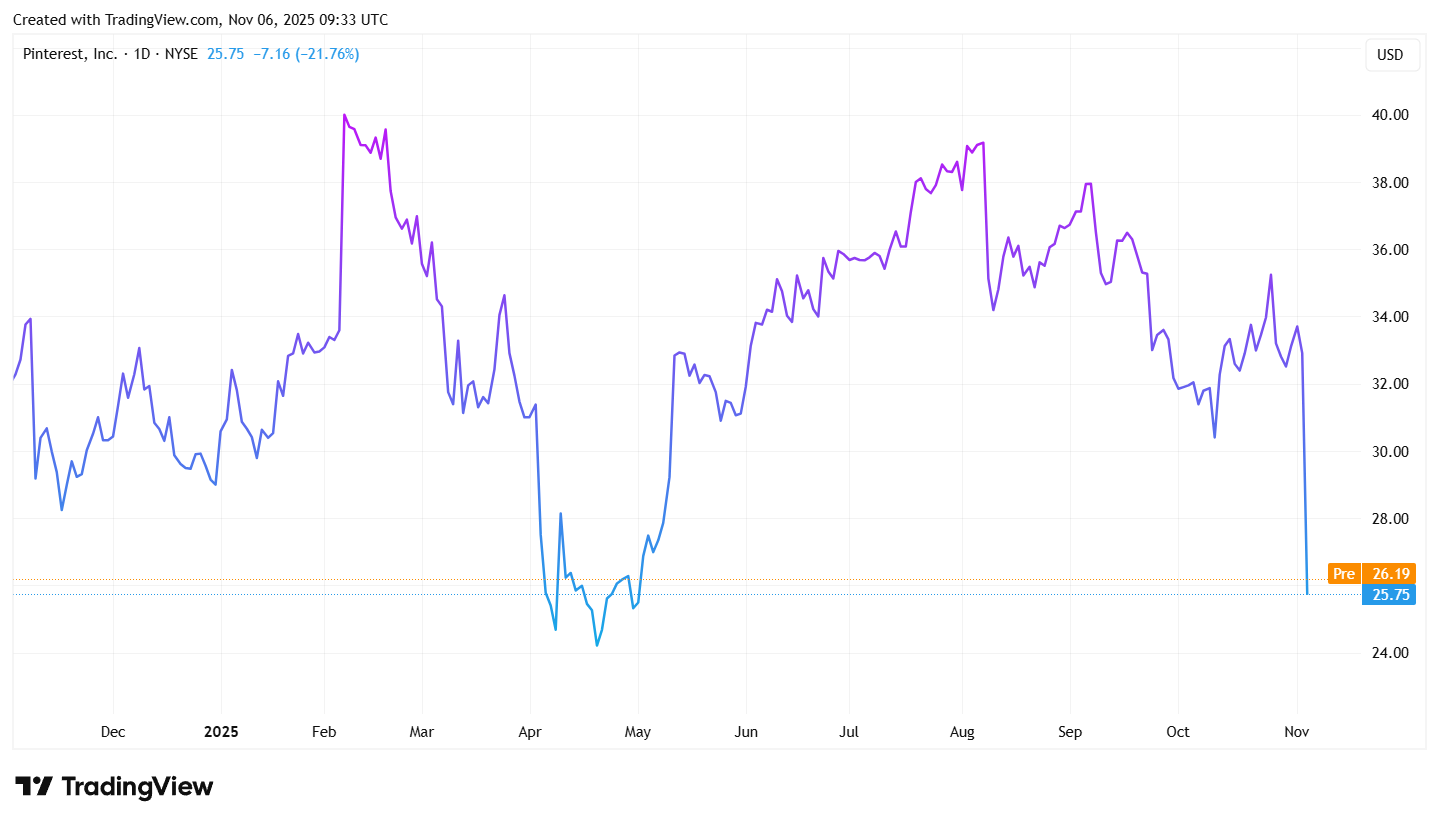
Task: Click the 26.19 pre-market price label
Action: (1391, 574)
